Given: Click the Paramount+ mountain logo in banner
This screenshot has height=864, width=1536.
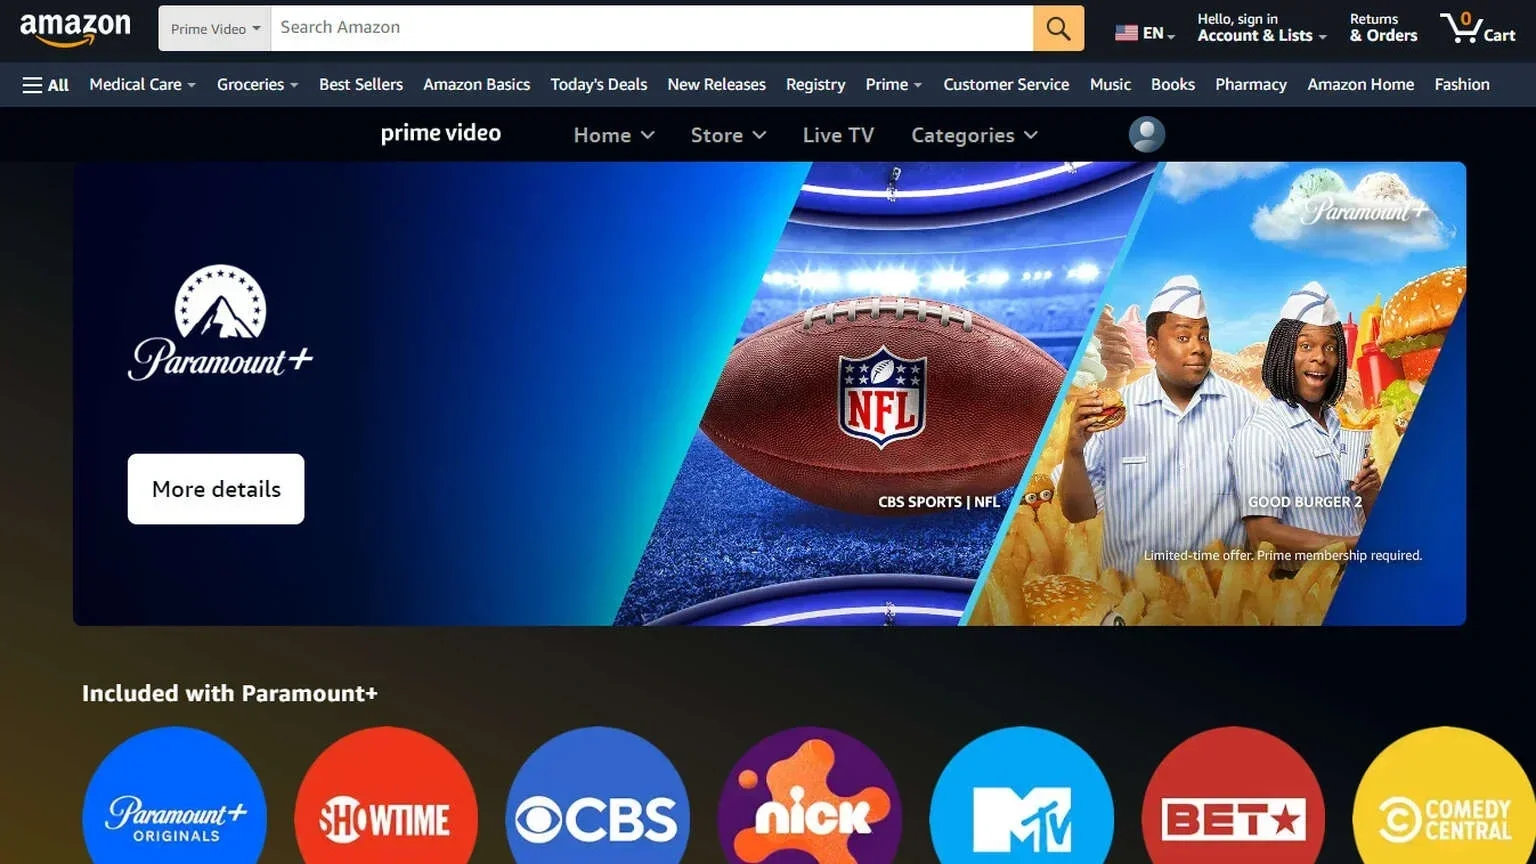Looking at the screenshot, I should tap(220, 322).
